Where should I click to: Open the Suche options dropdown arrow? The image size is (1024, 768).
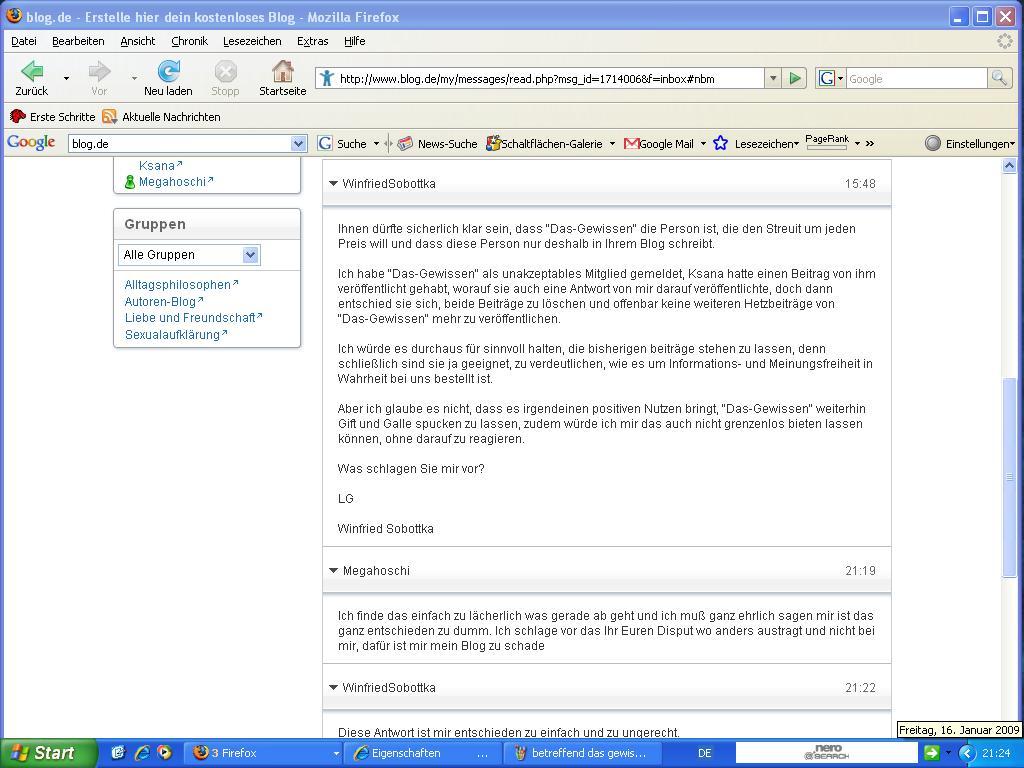(x=376, y=144)
